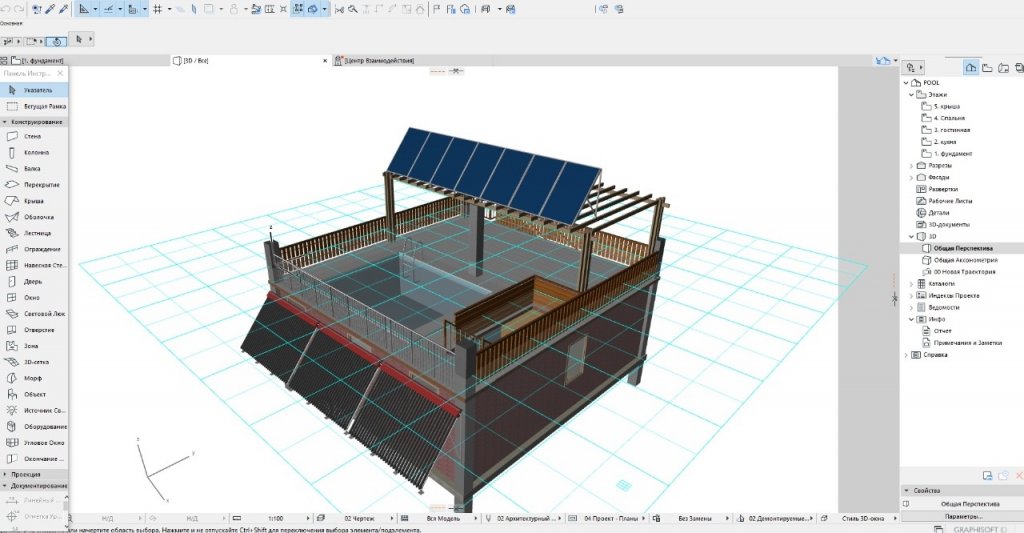1024x533 pixels.
Task: Switch to the 1. фундамент tab
Action: [x=40, y=61]
